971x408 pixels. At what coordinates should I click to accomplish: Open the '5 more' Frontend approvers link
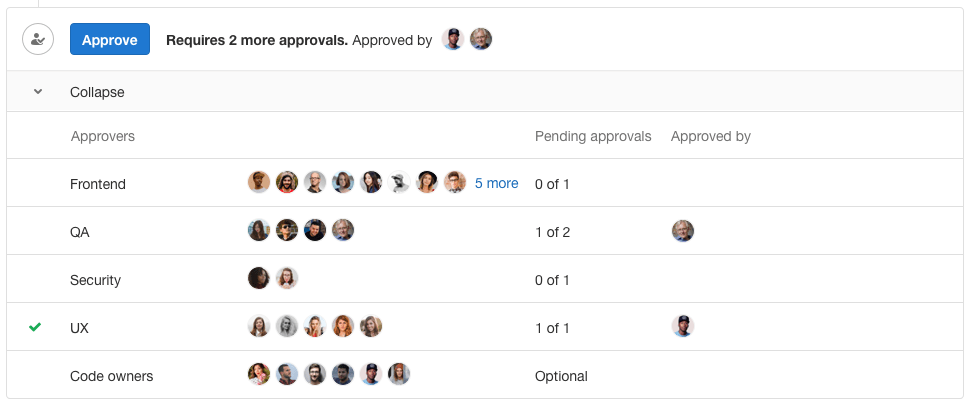pos(496,183)
